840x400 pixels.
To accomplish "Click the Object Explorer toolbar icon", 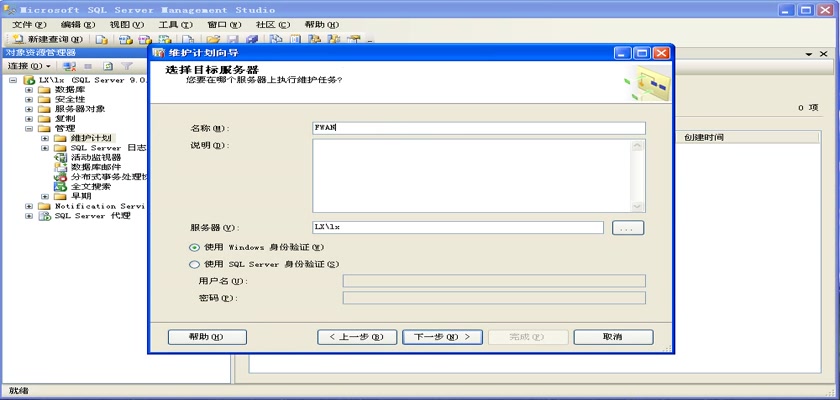I will click(x=314, y=39).
